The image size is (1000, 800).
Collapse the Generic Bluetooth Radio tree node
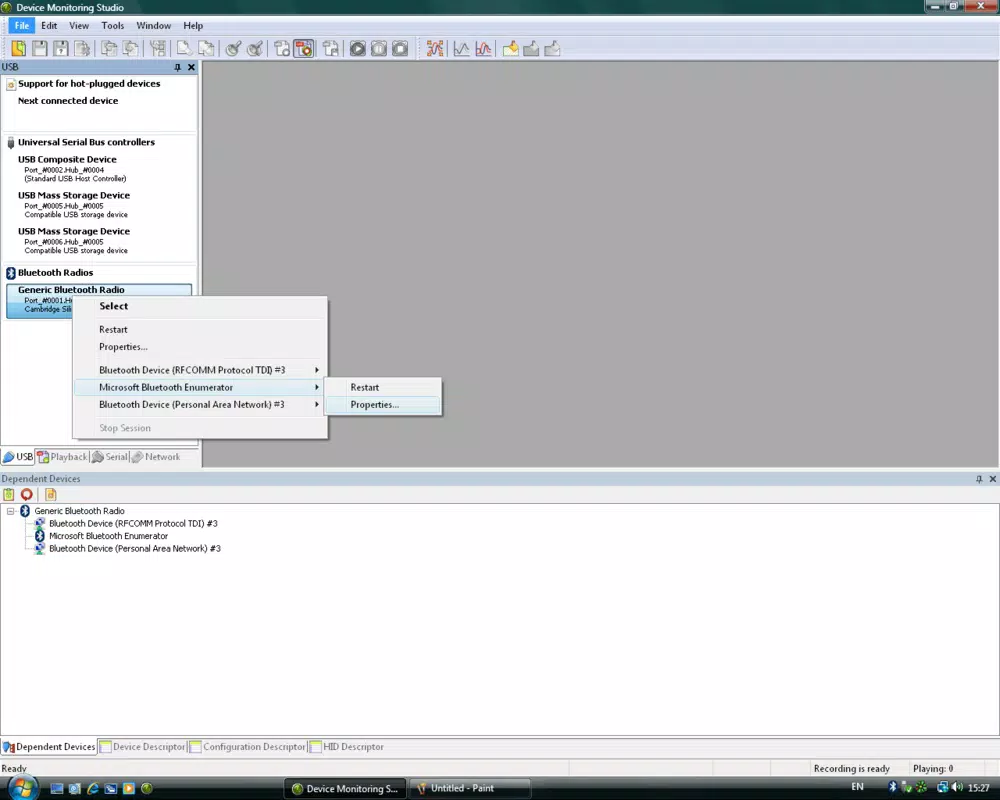[11, 511]
